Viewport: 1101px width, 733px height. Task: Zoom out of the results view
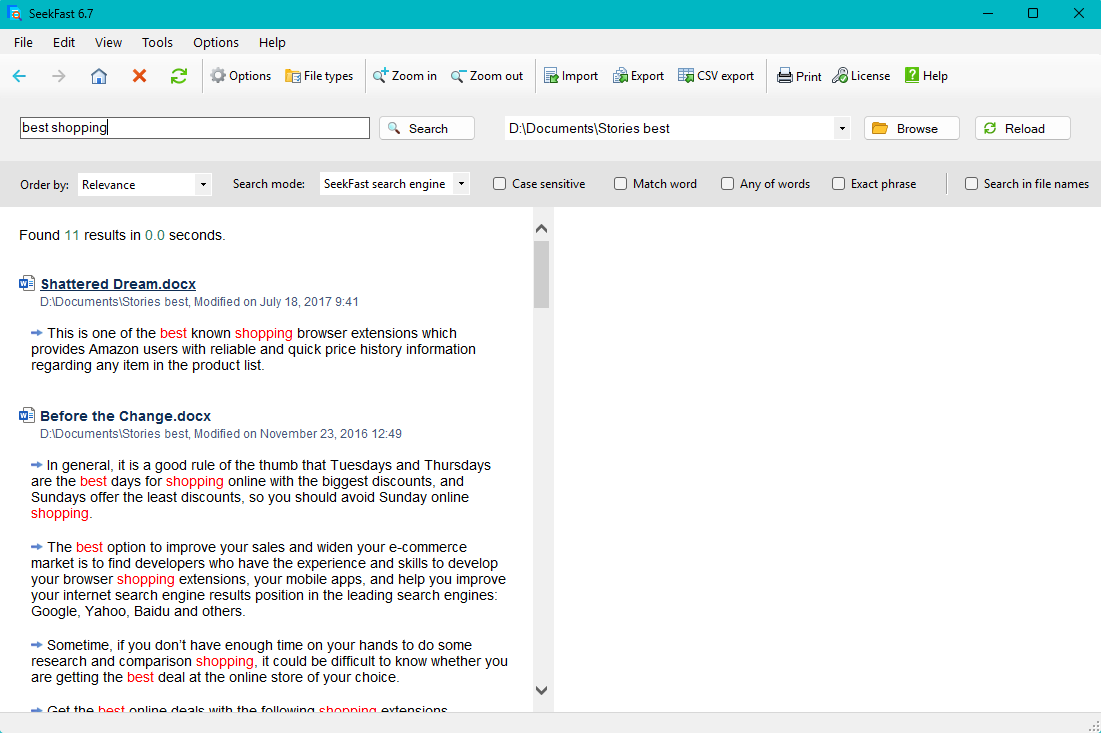pos(487,75)
